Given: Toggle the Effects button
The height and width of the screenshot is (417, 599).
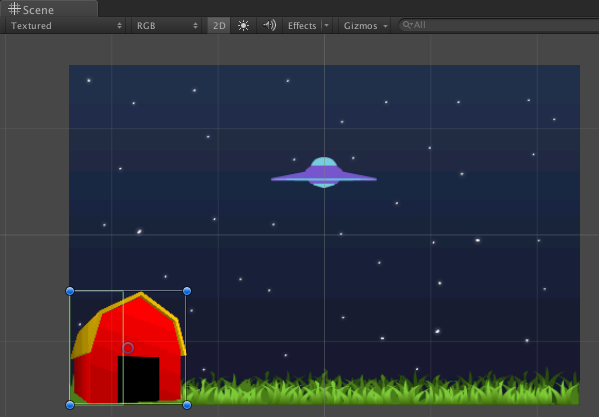Looking at the screenshot, I should [302, 26].
